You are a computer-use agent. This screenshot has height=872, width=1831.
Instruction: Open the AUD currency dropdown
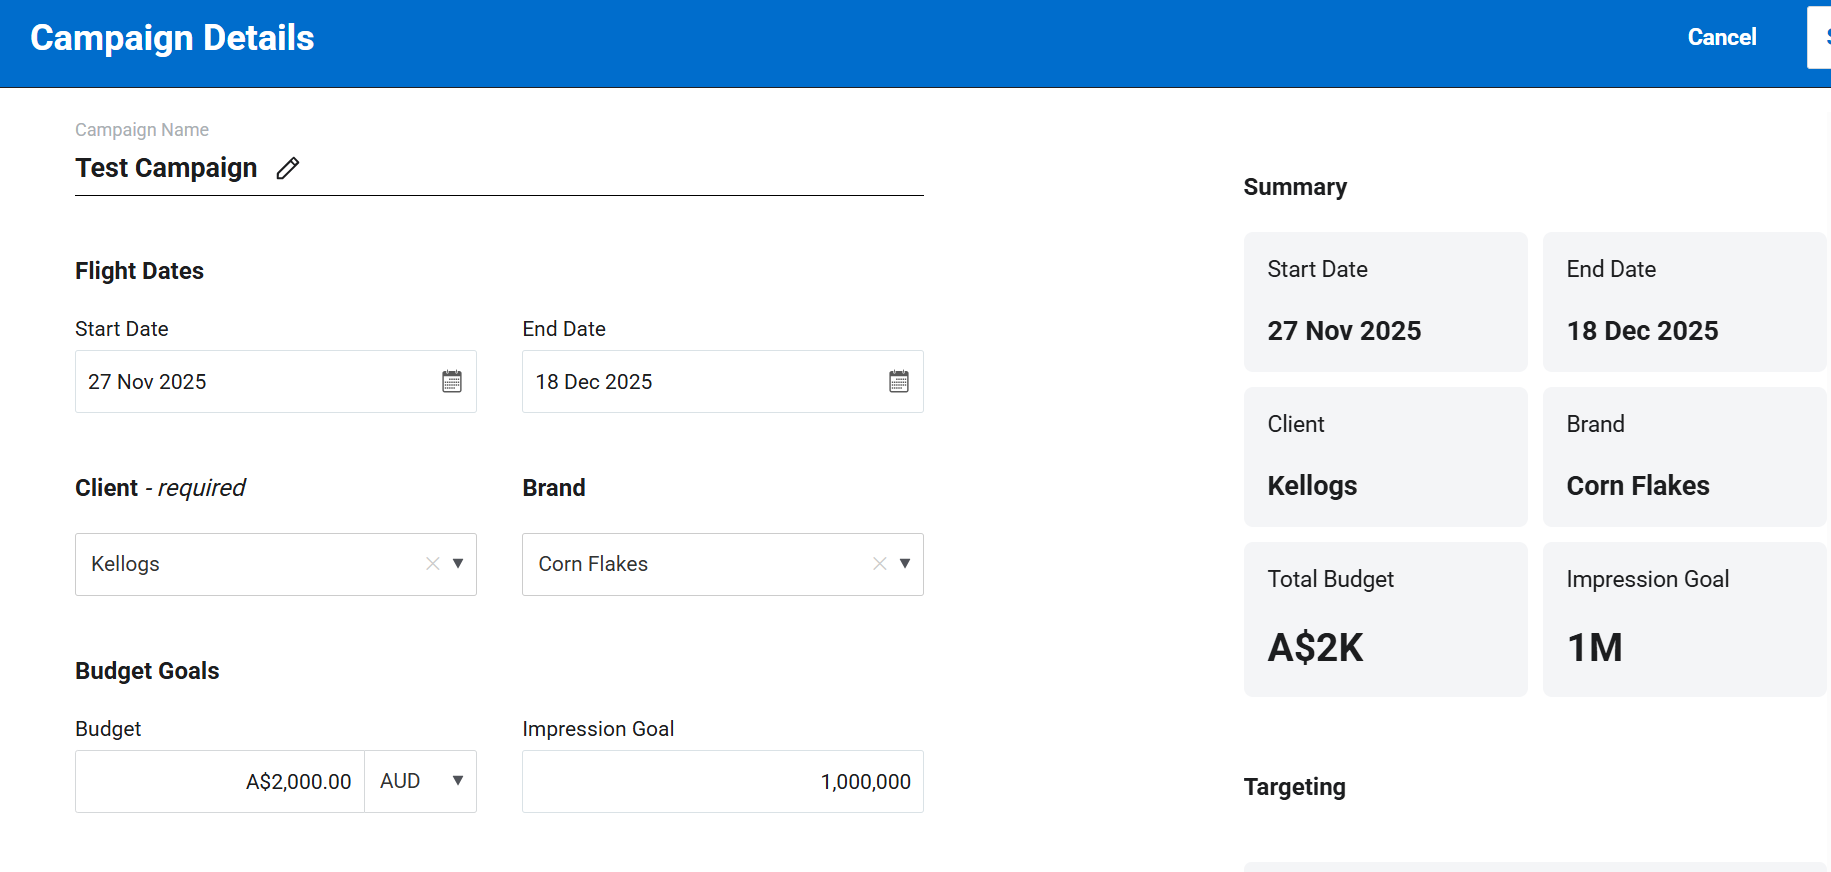(420, 781)
